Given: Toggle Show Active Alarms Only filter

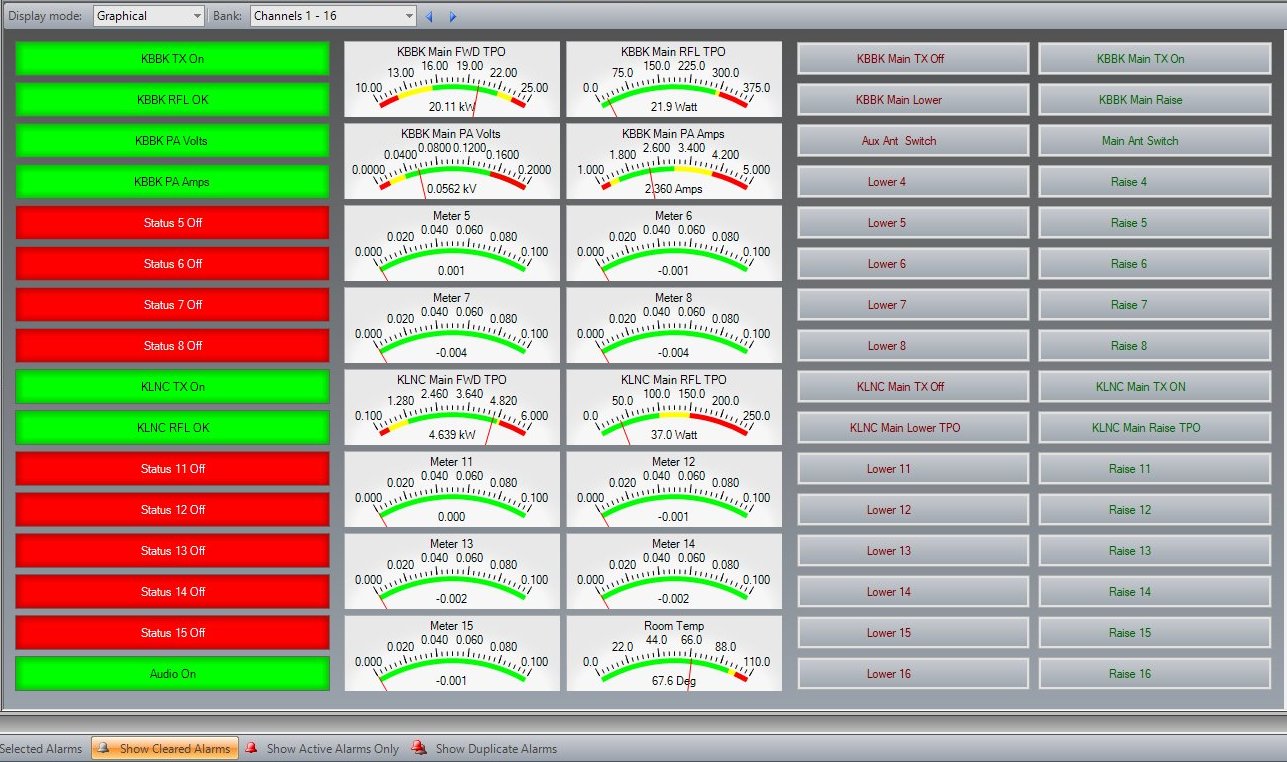Looking at the screenshot, I should (322, 748).
